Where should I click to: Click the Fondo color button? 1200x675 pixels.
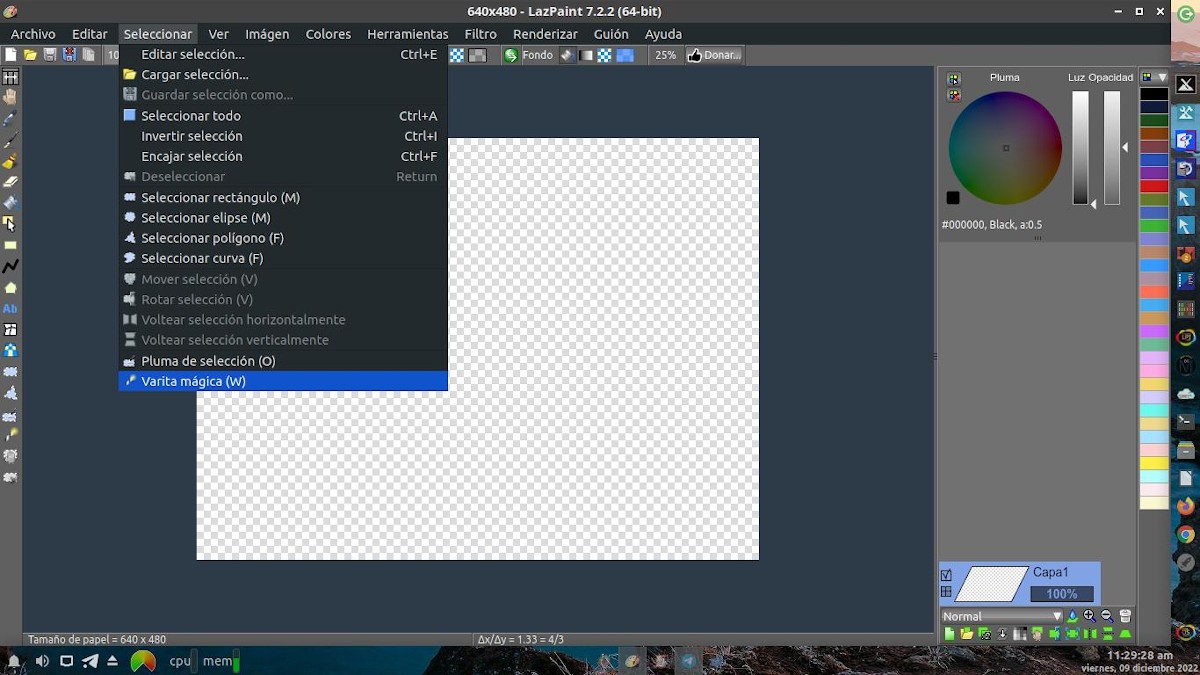pyautogui.click(x=537, y=55)
